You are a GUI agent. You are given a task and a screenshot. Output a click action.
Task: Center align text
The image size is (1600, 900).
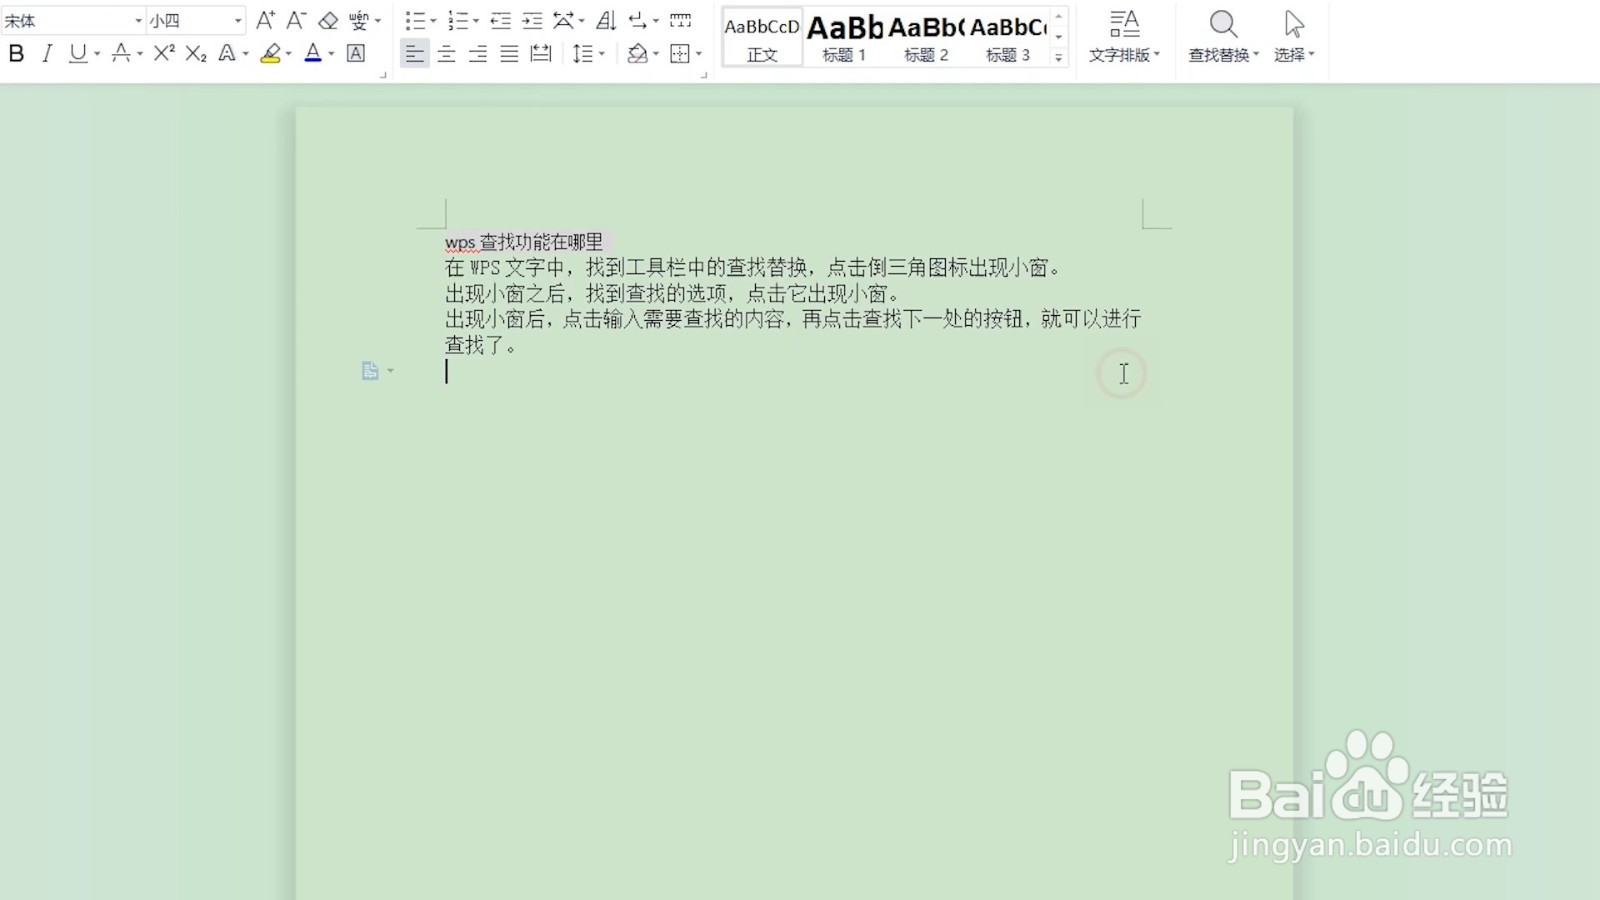446,54
